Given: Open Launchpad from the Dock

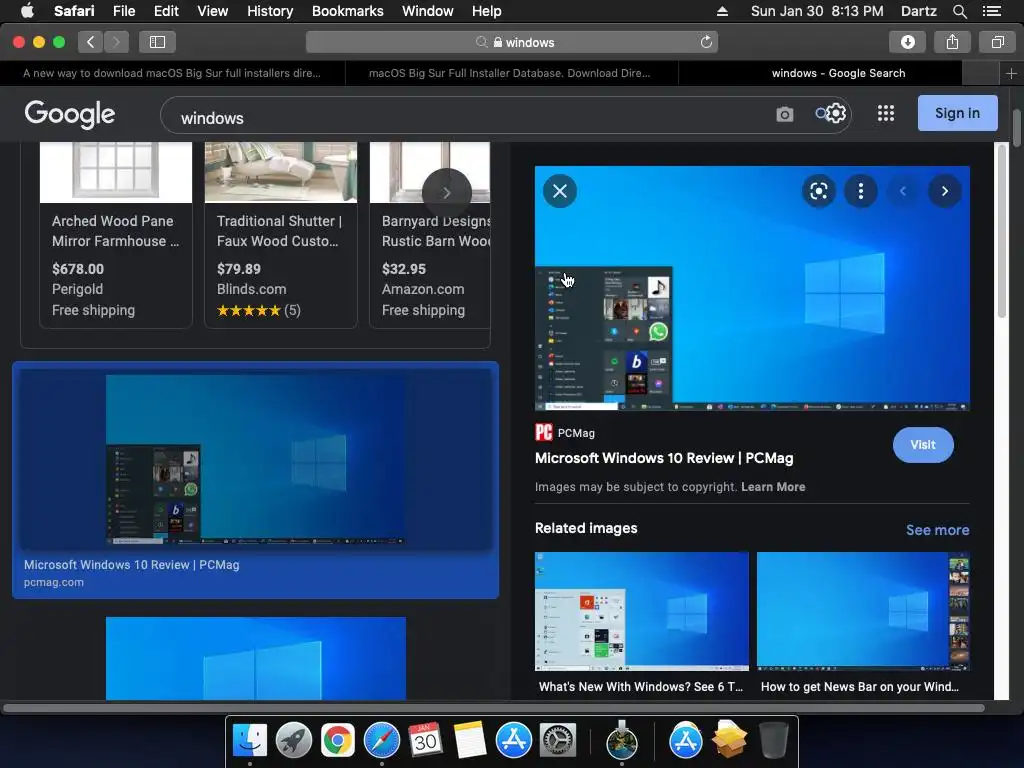Looking at the screenshot, I should click(x=294, y=740).
